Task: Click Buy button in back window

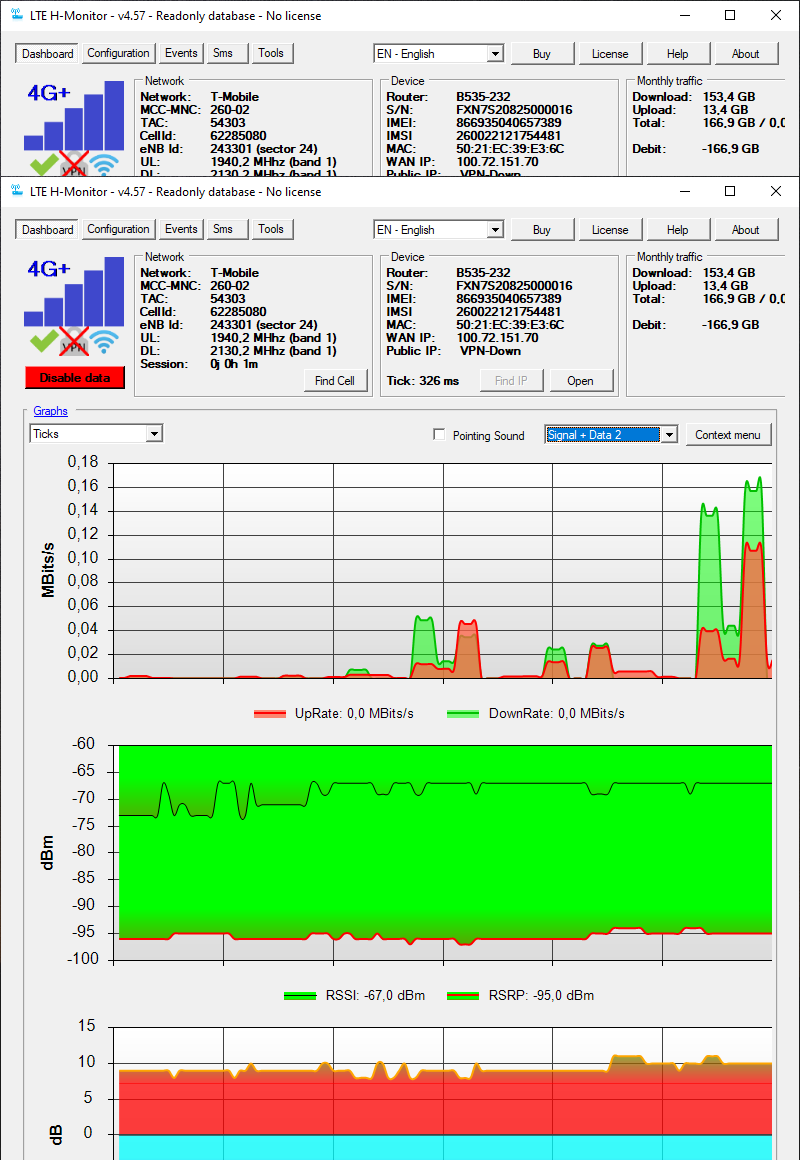Action: click(x=542, y=53)
